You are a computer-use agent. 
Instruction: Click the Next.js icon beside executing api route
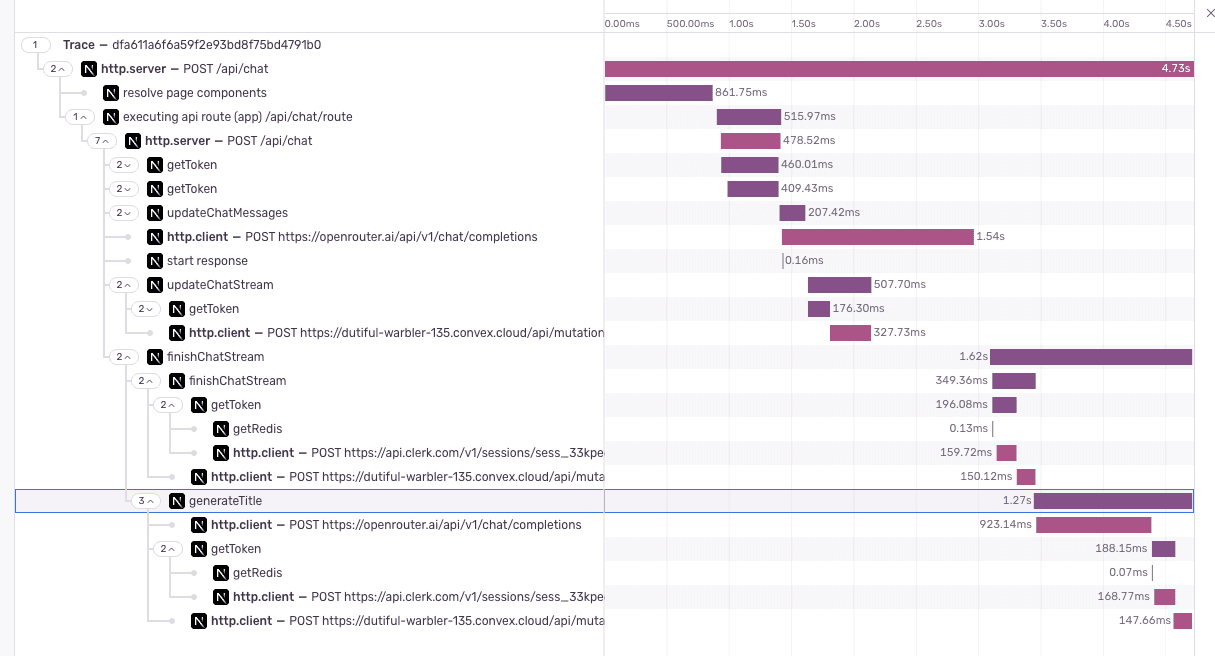point(111,117)
